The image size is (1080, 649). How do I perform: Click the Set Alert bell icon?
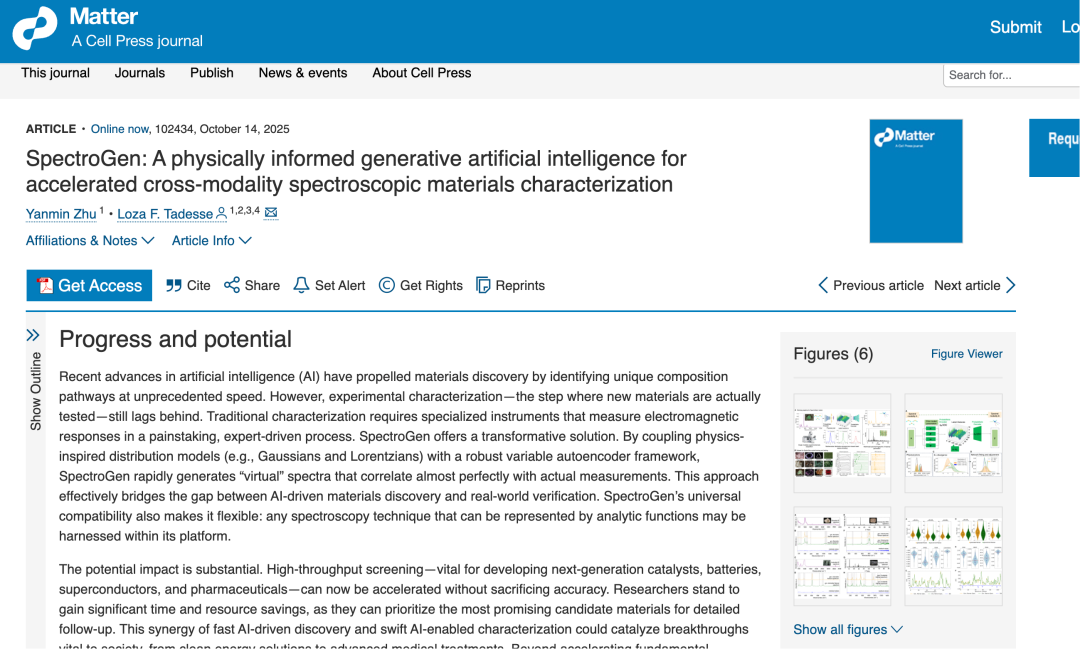point(301,285)
